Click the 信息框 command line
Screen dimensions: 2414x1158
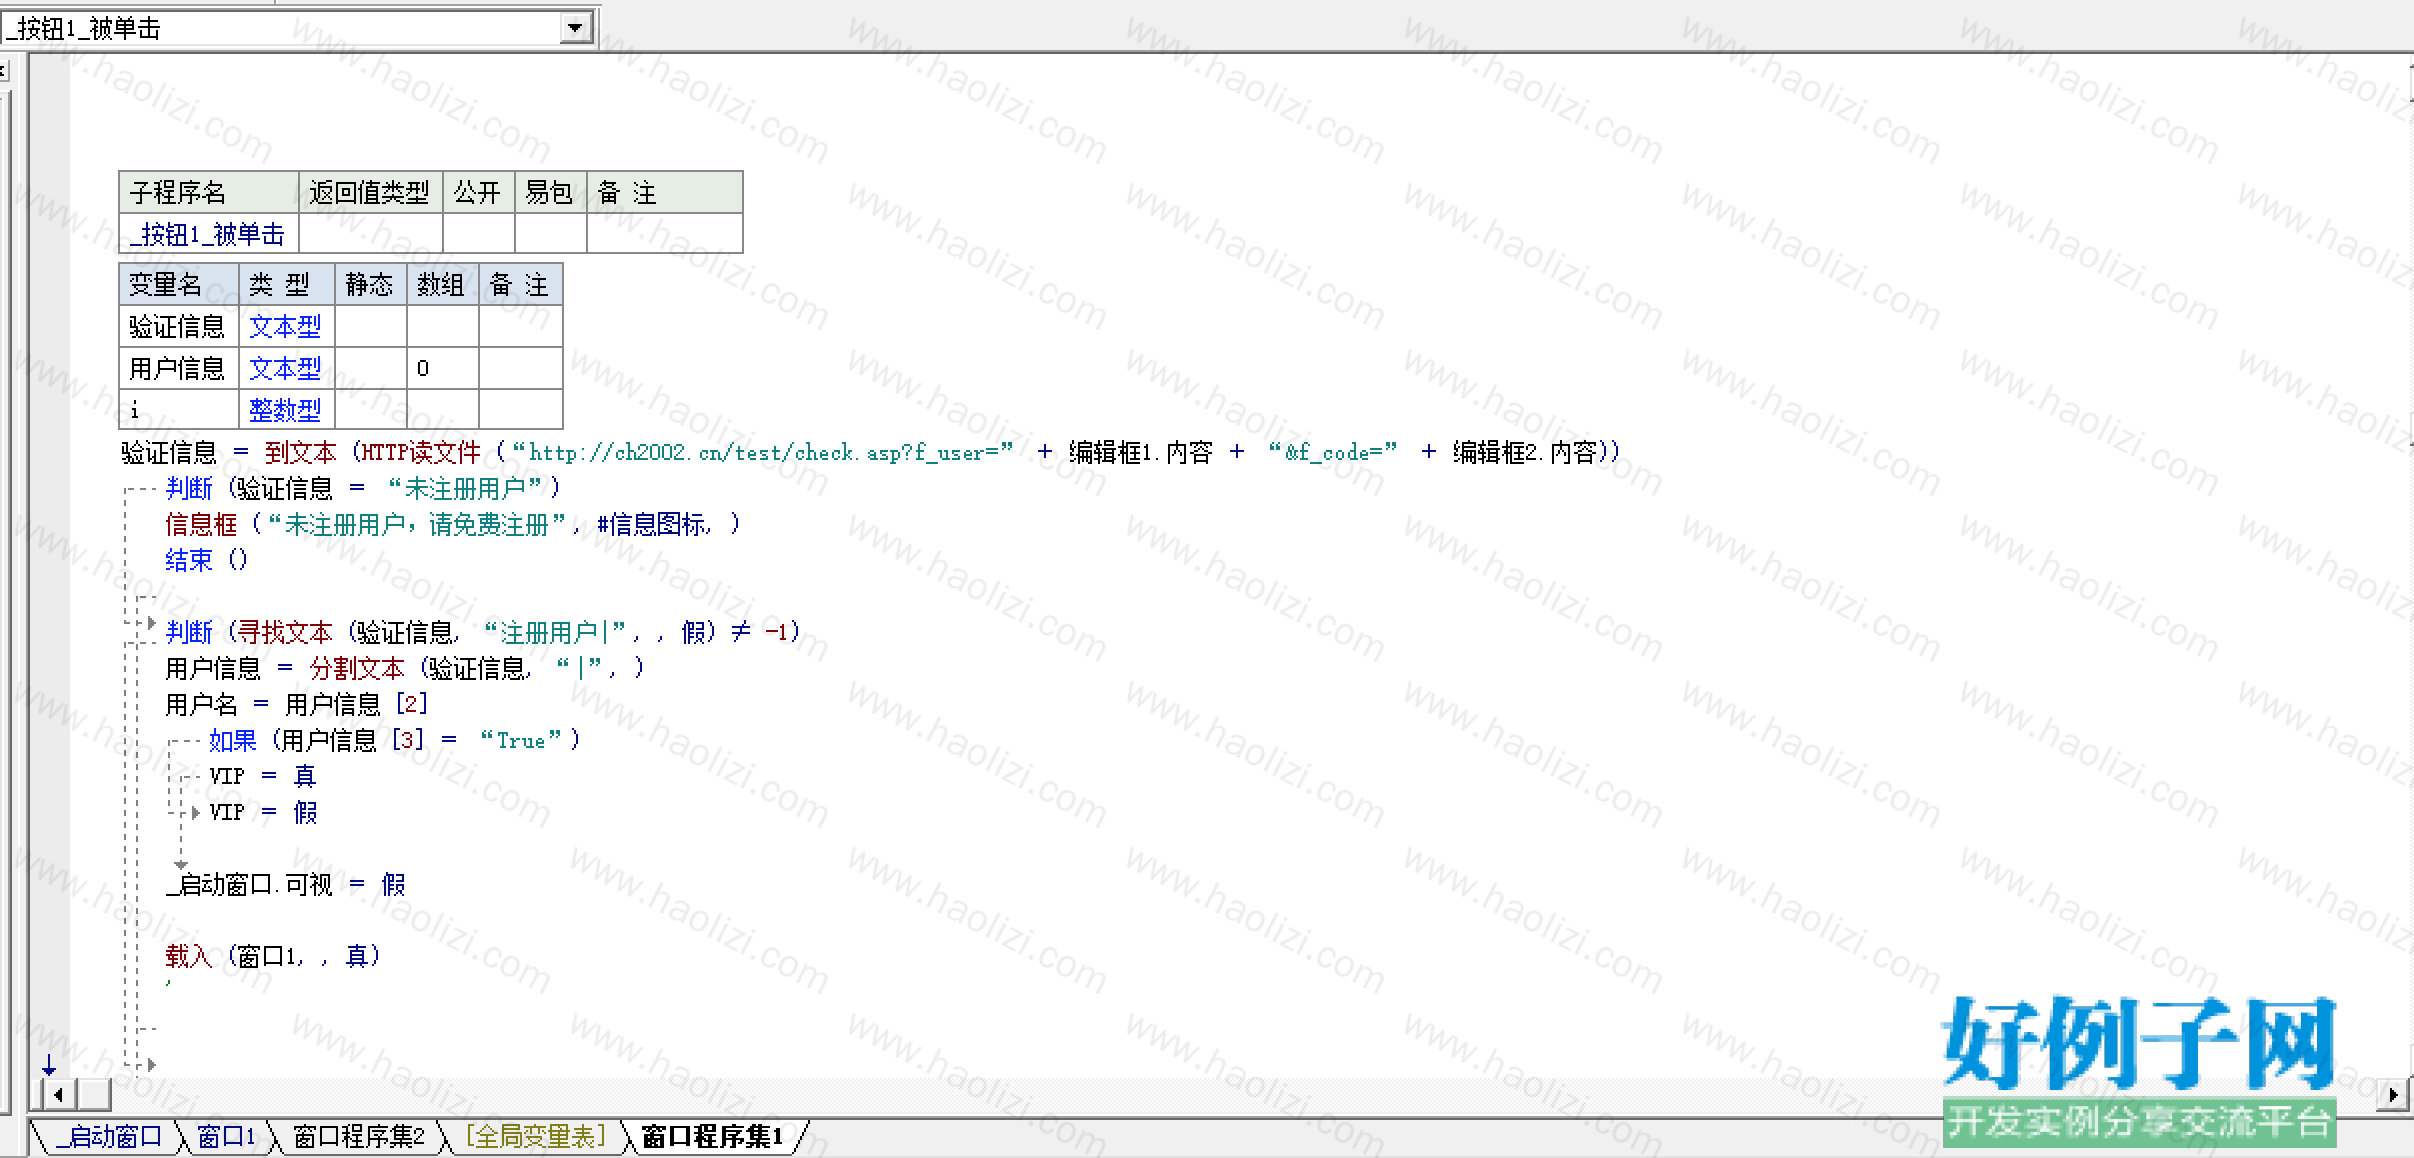452,525
